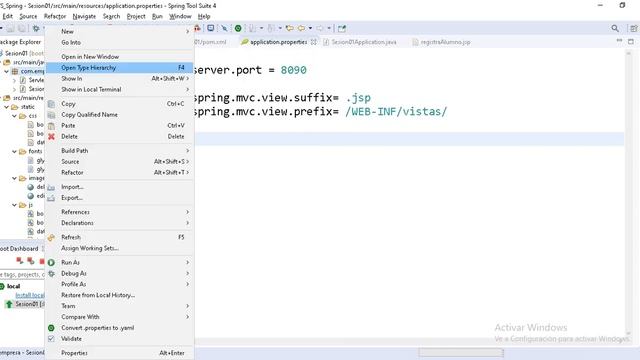This screenshot has width=640, height=360.
Task: Expand the New submenu arrow
Action: point(187,31)
